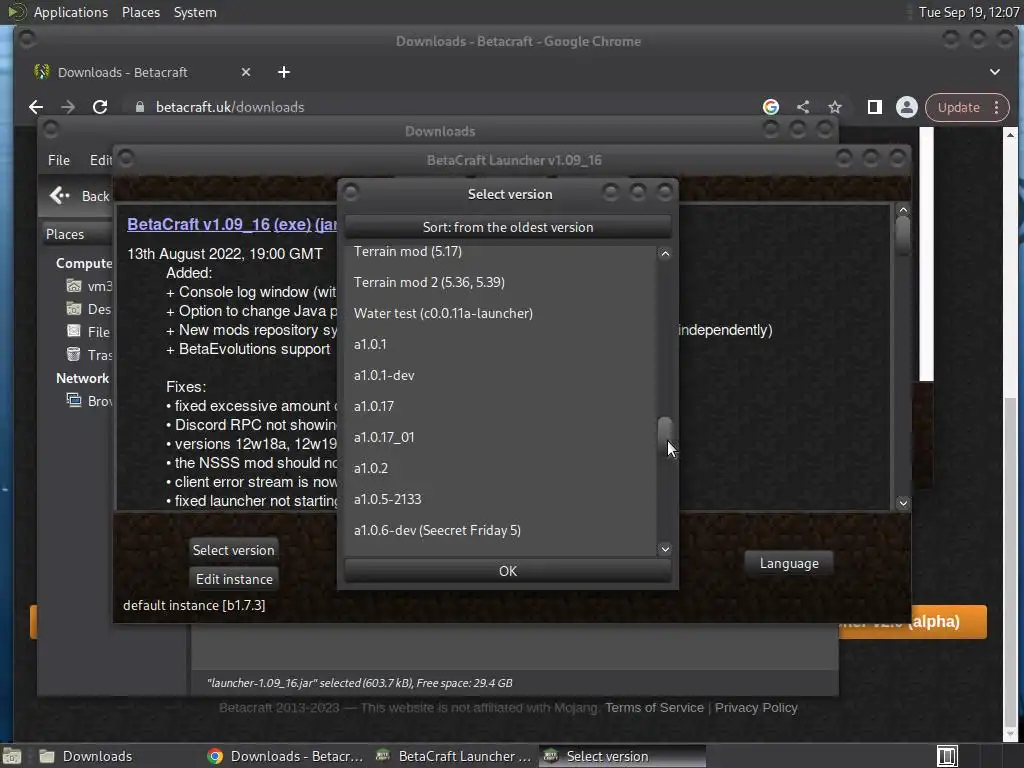The width and height of the screenshot is (1024, 768).
Task: Click Select version button in launcher
Action: click(234, 550)
